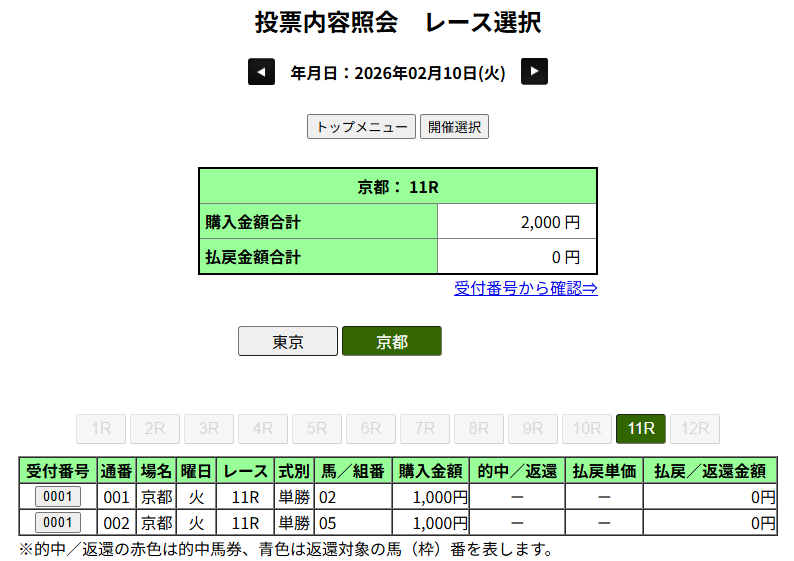Click the disabled 1R race button
794x561 pixels.
(101, 429)
